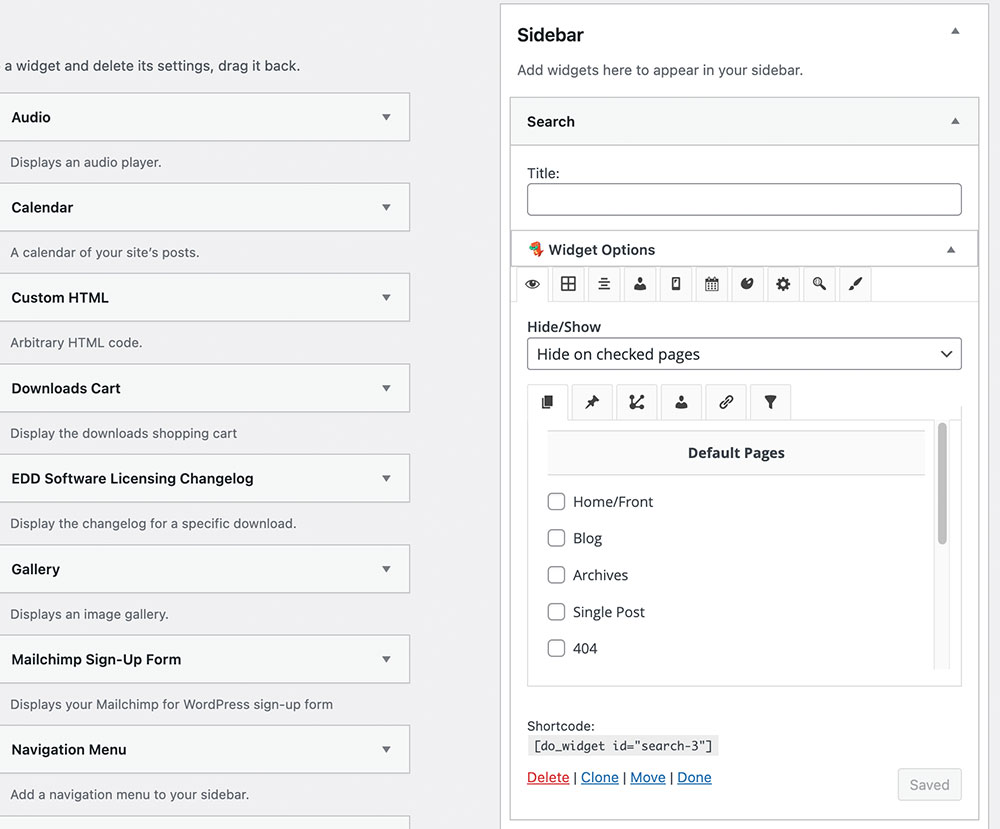Select the gear settings tab icon
Screen dimensions: 1000x829
pos(783,284)
